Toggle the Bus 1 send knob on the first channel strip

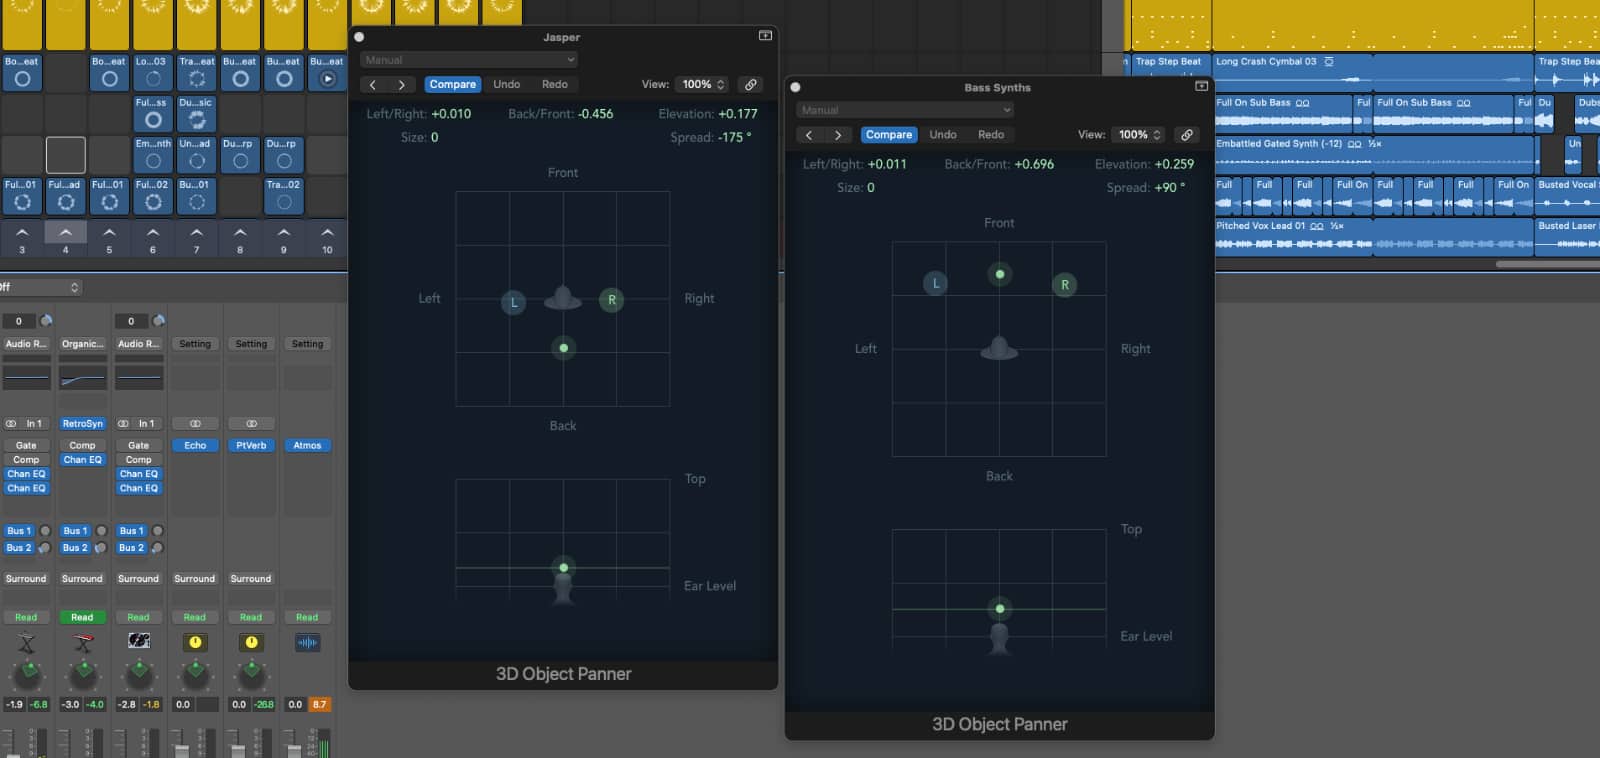45,531
